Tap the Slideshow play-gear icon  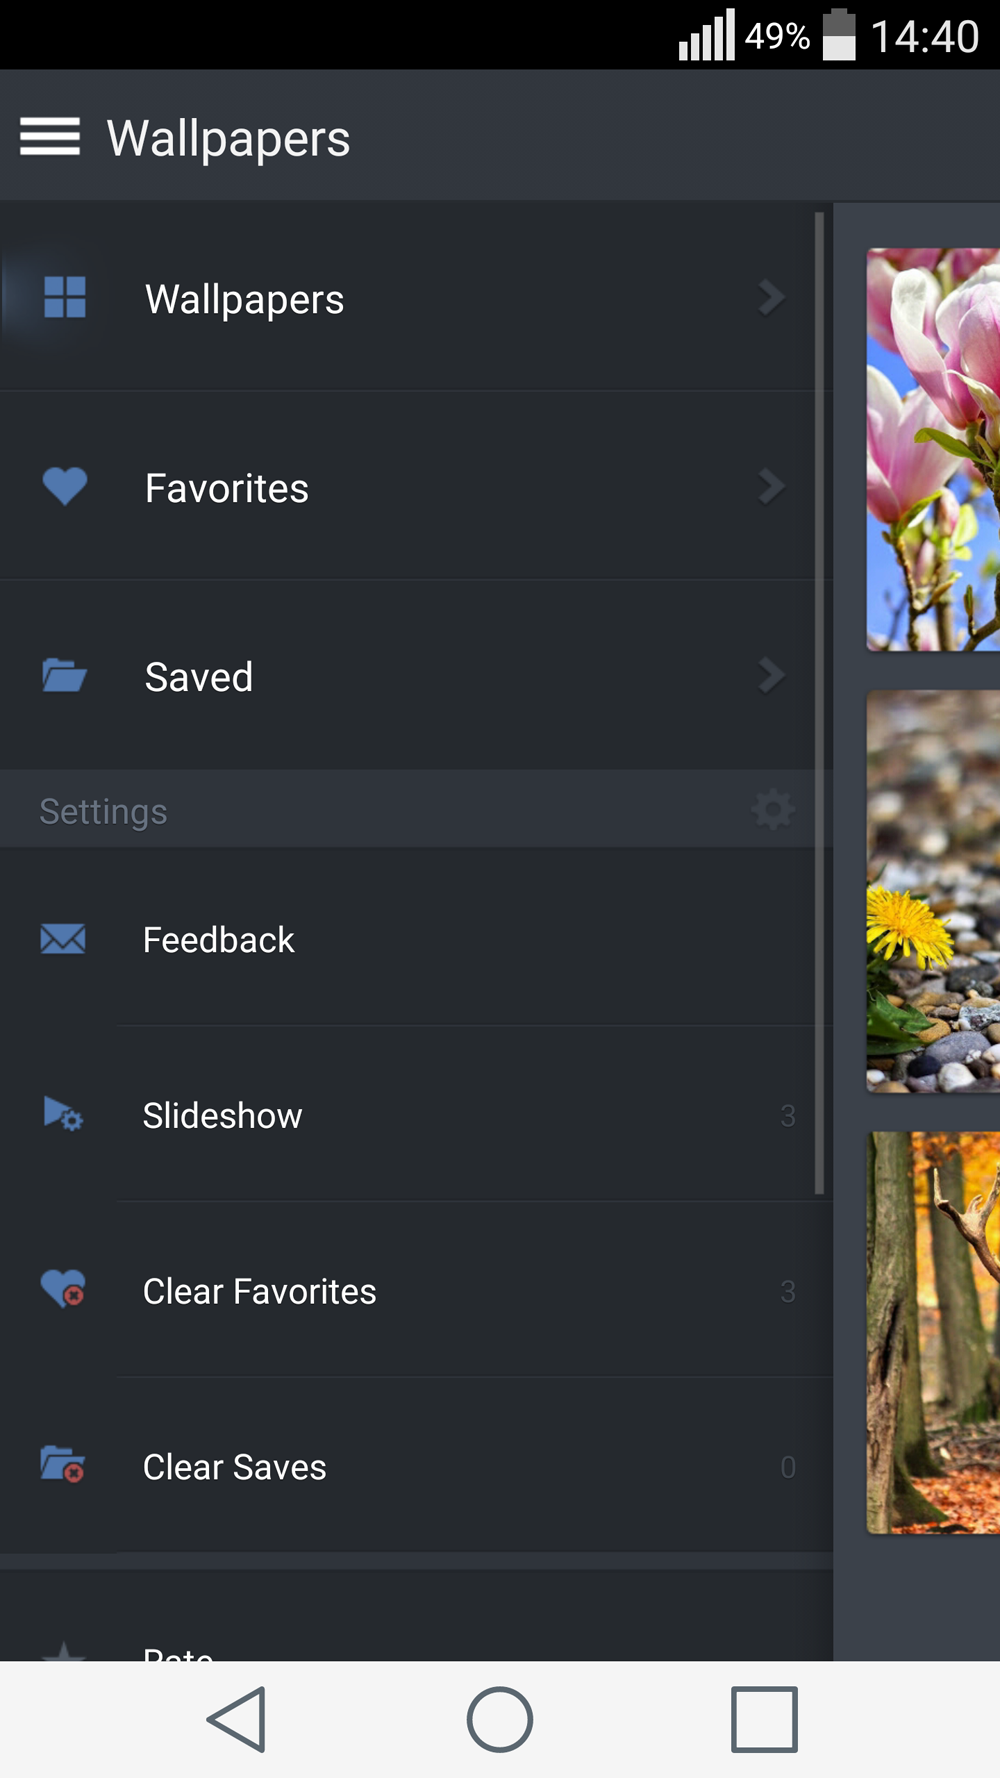coord(63,1114)
